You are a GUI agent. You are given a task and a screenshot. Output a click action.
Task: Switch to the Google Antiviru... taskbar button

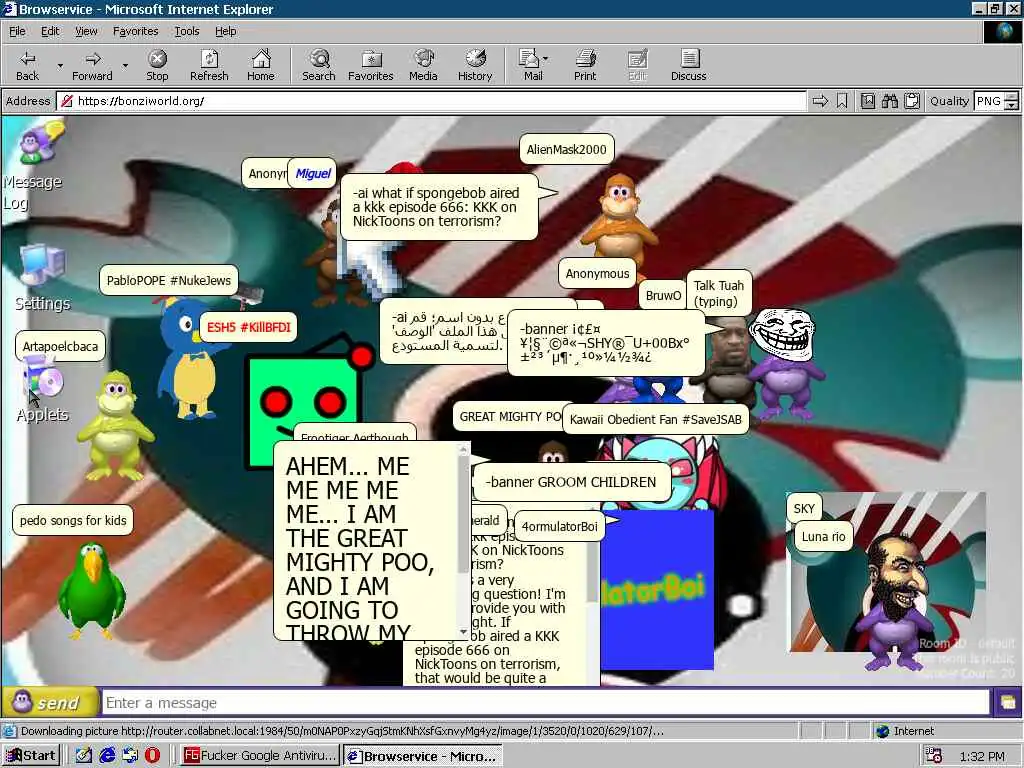click(x=259, y=756)
